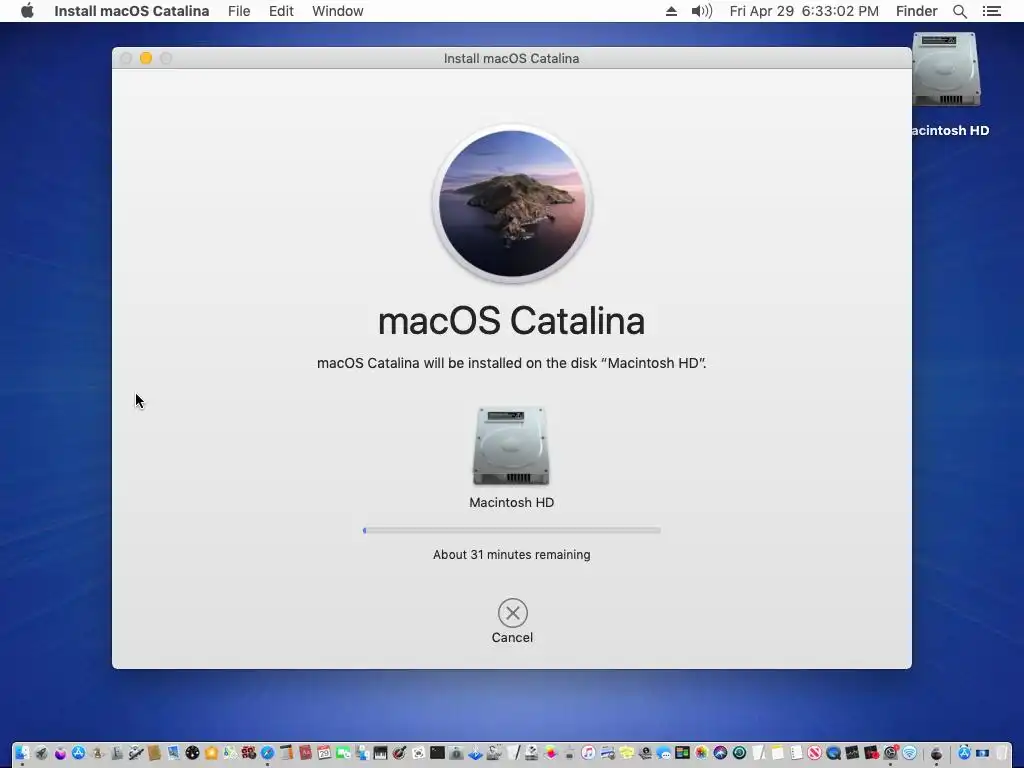The image size is (1024, 768).
Task: Open the Finder menu bar item
Action: 916,11
